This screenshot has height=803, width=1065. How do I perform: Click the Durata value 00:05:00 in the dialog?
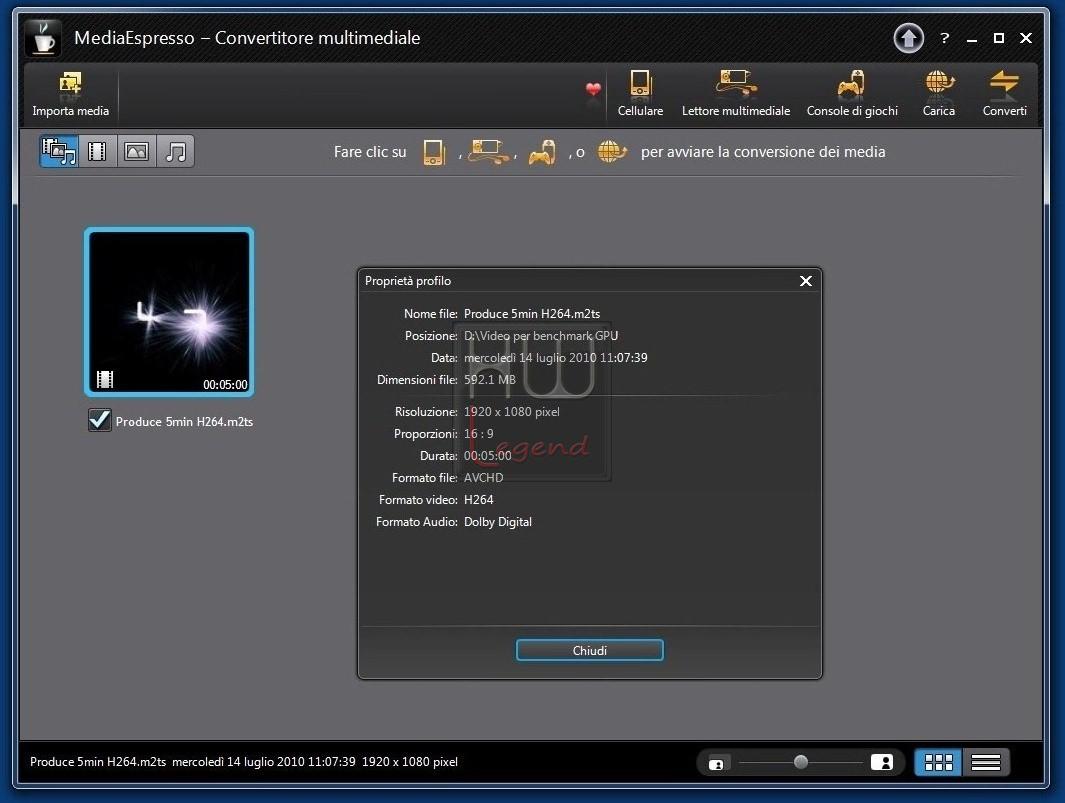(488, 456)
